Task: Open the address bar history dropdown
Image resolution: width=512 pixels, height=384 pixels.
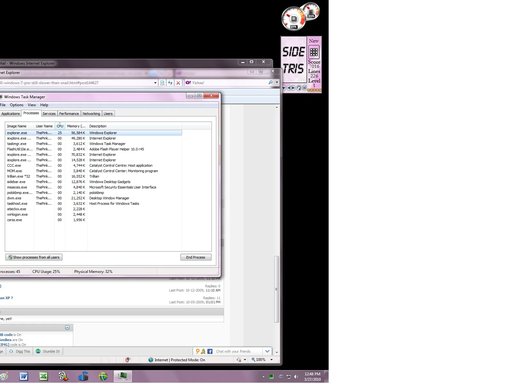Action: 155,83
